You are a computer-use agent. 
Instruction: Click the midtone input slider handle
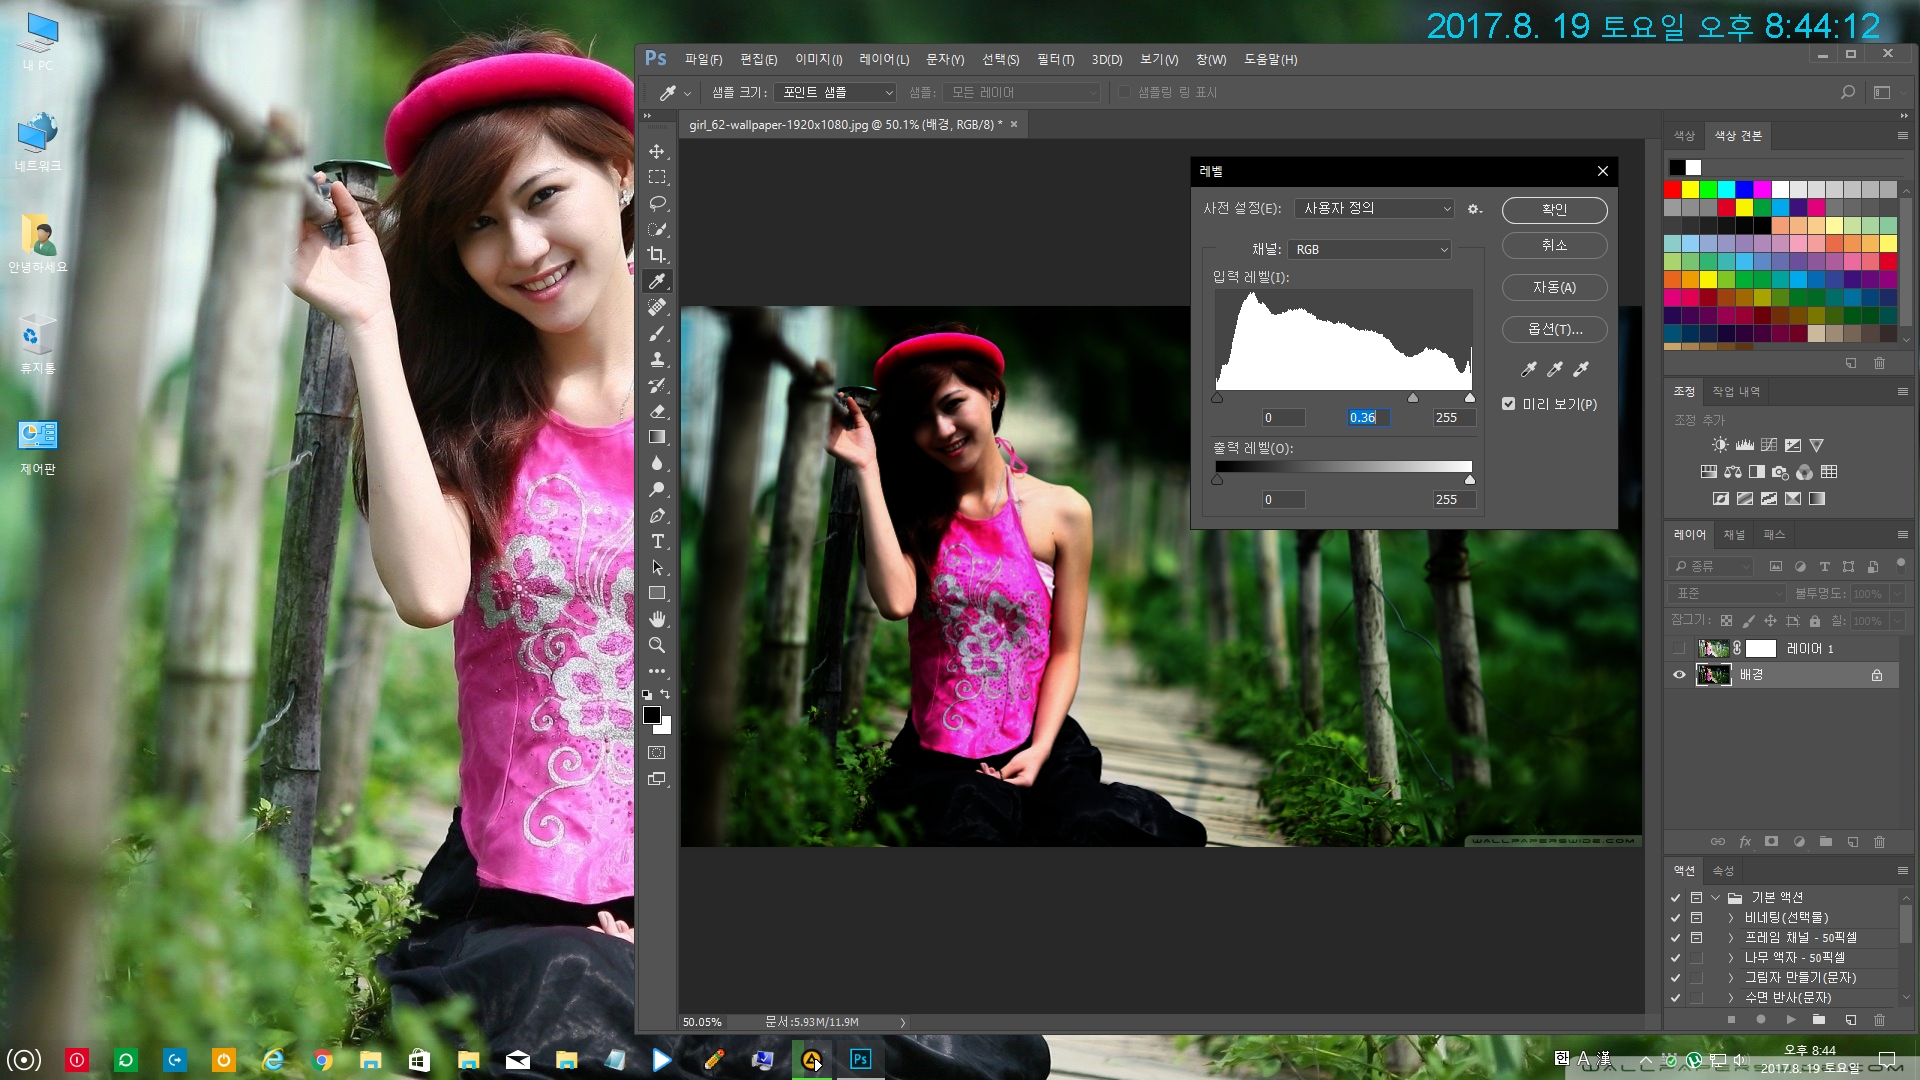click(x=1412, y=398)
